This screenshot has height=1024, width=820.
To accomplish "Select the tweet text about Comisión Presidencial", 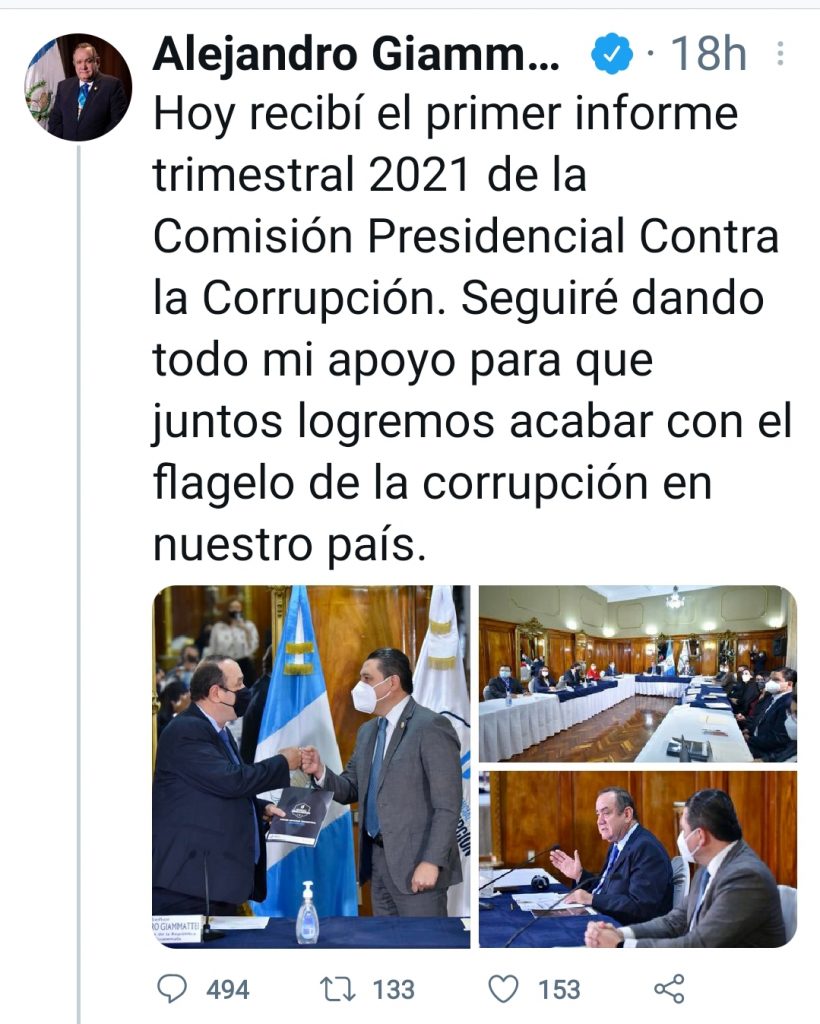I will pyautogui.click(x=471, y=328).
